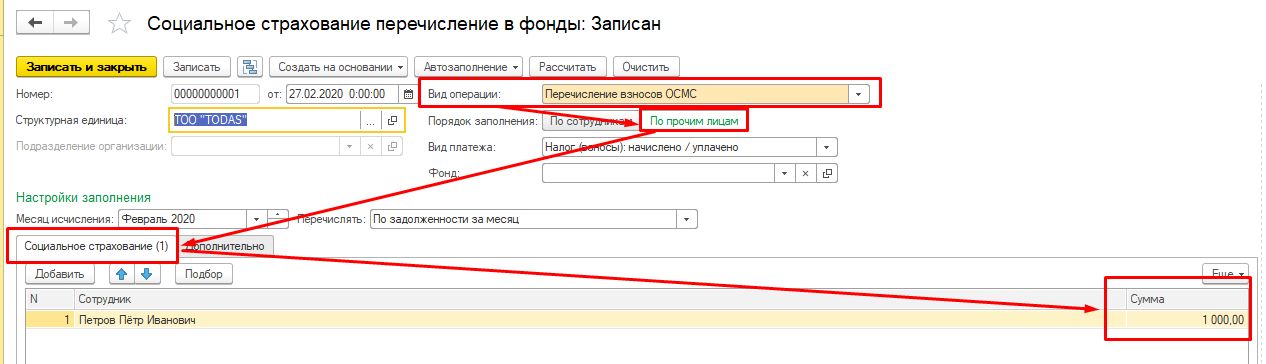Select 'По сотрудникам' fill order
1266x364 pixels.
coord(589,121)
